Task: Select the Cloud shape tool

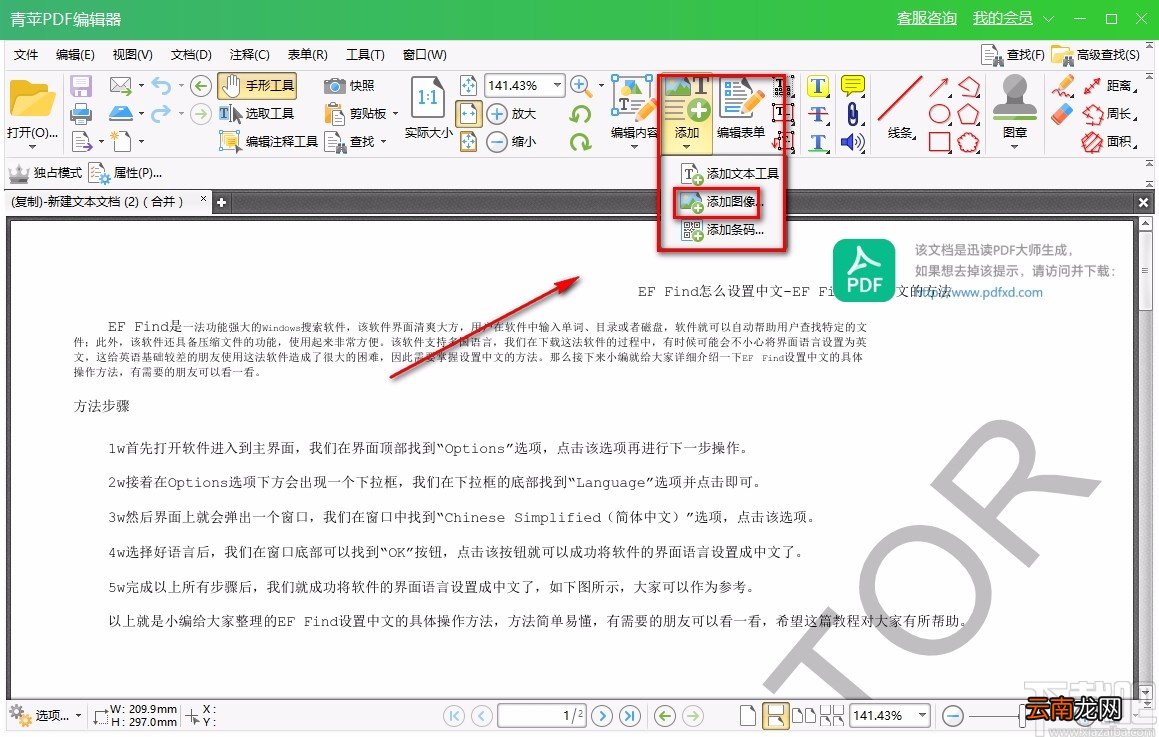Action: pos(968,141)
